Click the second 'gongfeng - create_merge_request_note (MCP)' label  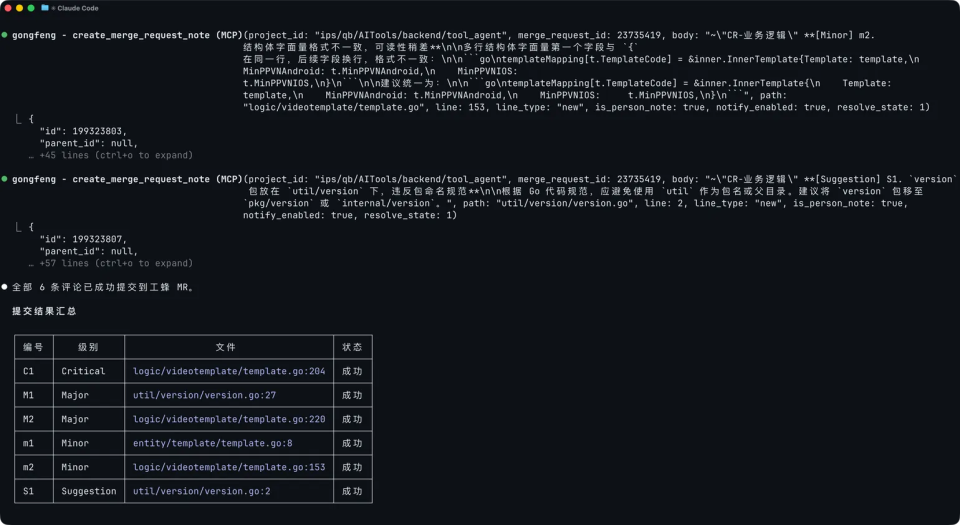pyautogui.click(x=127, y=179)
